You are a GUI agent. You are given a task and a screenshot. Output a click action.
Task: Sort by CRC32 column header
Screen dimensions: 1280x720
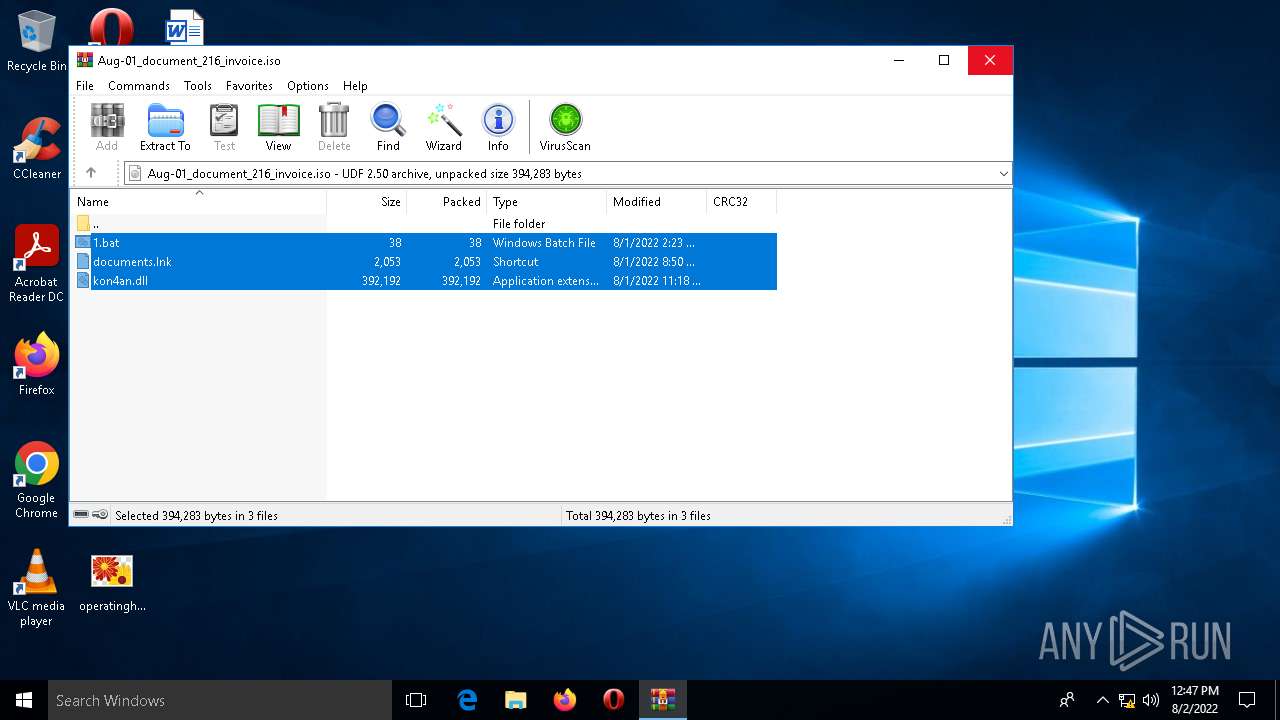(x=741, y=202)
